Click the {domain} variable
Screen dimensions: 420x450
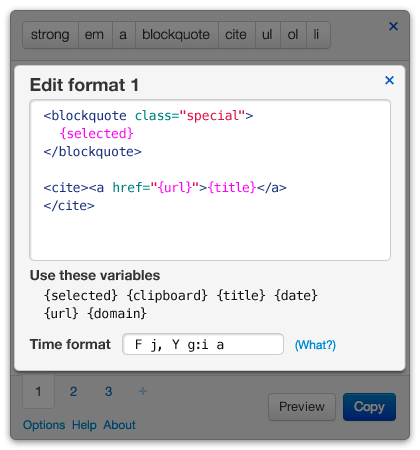(x=117, y=313)
